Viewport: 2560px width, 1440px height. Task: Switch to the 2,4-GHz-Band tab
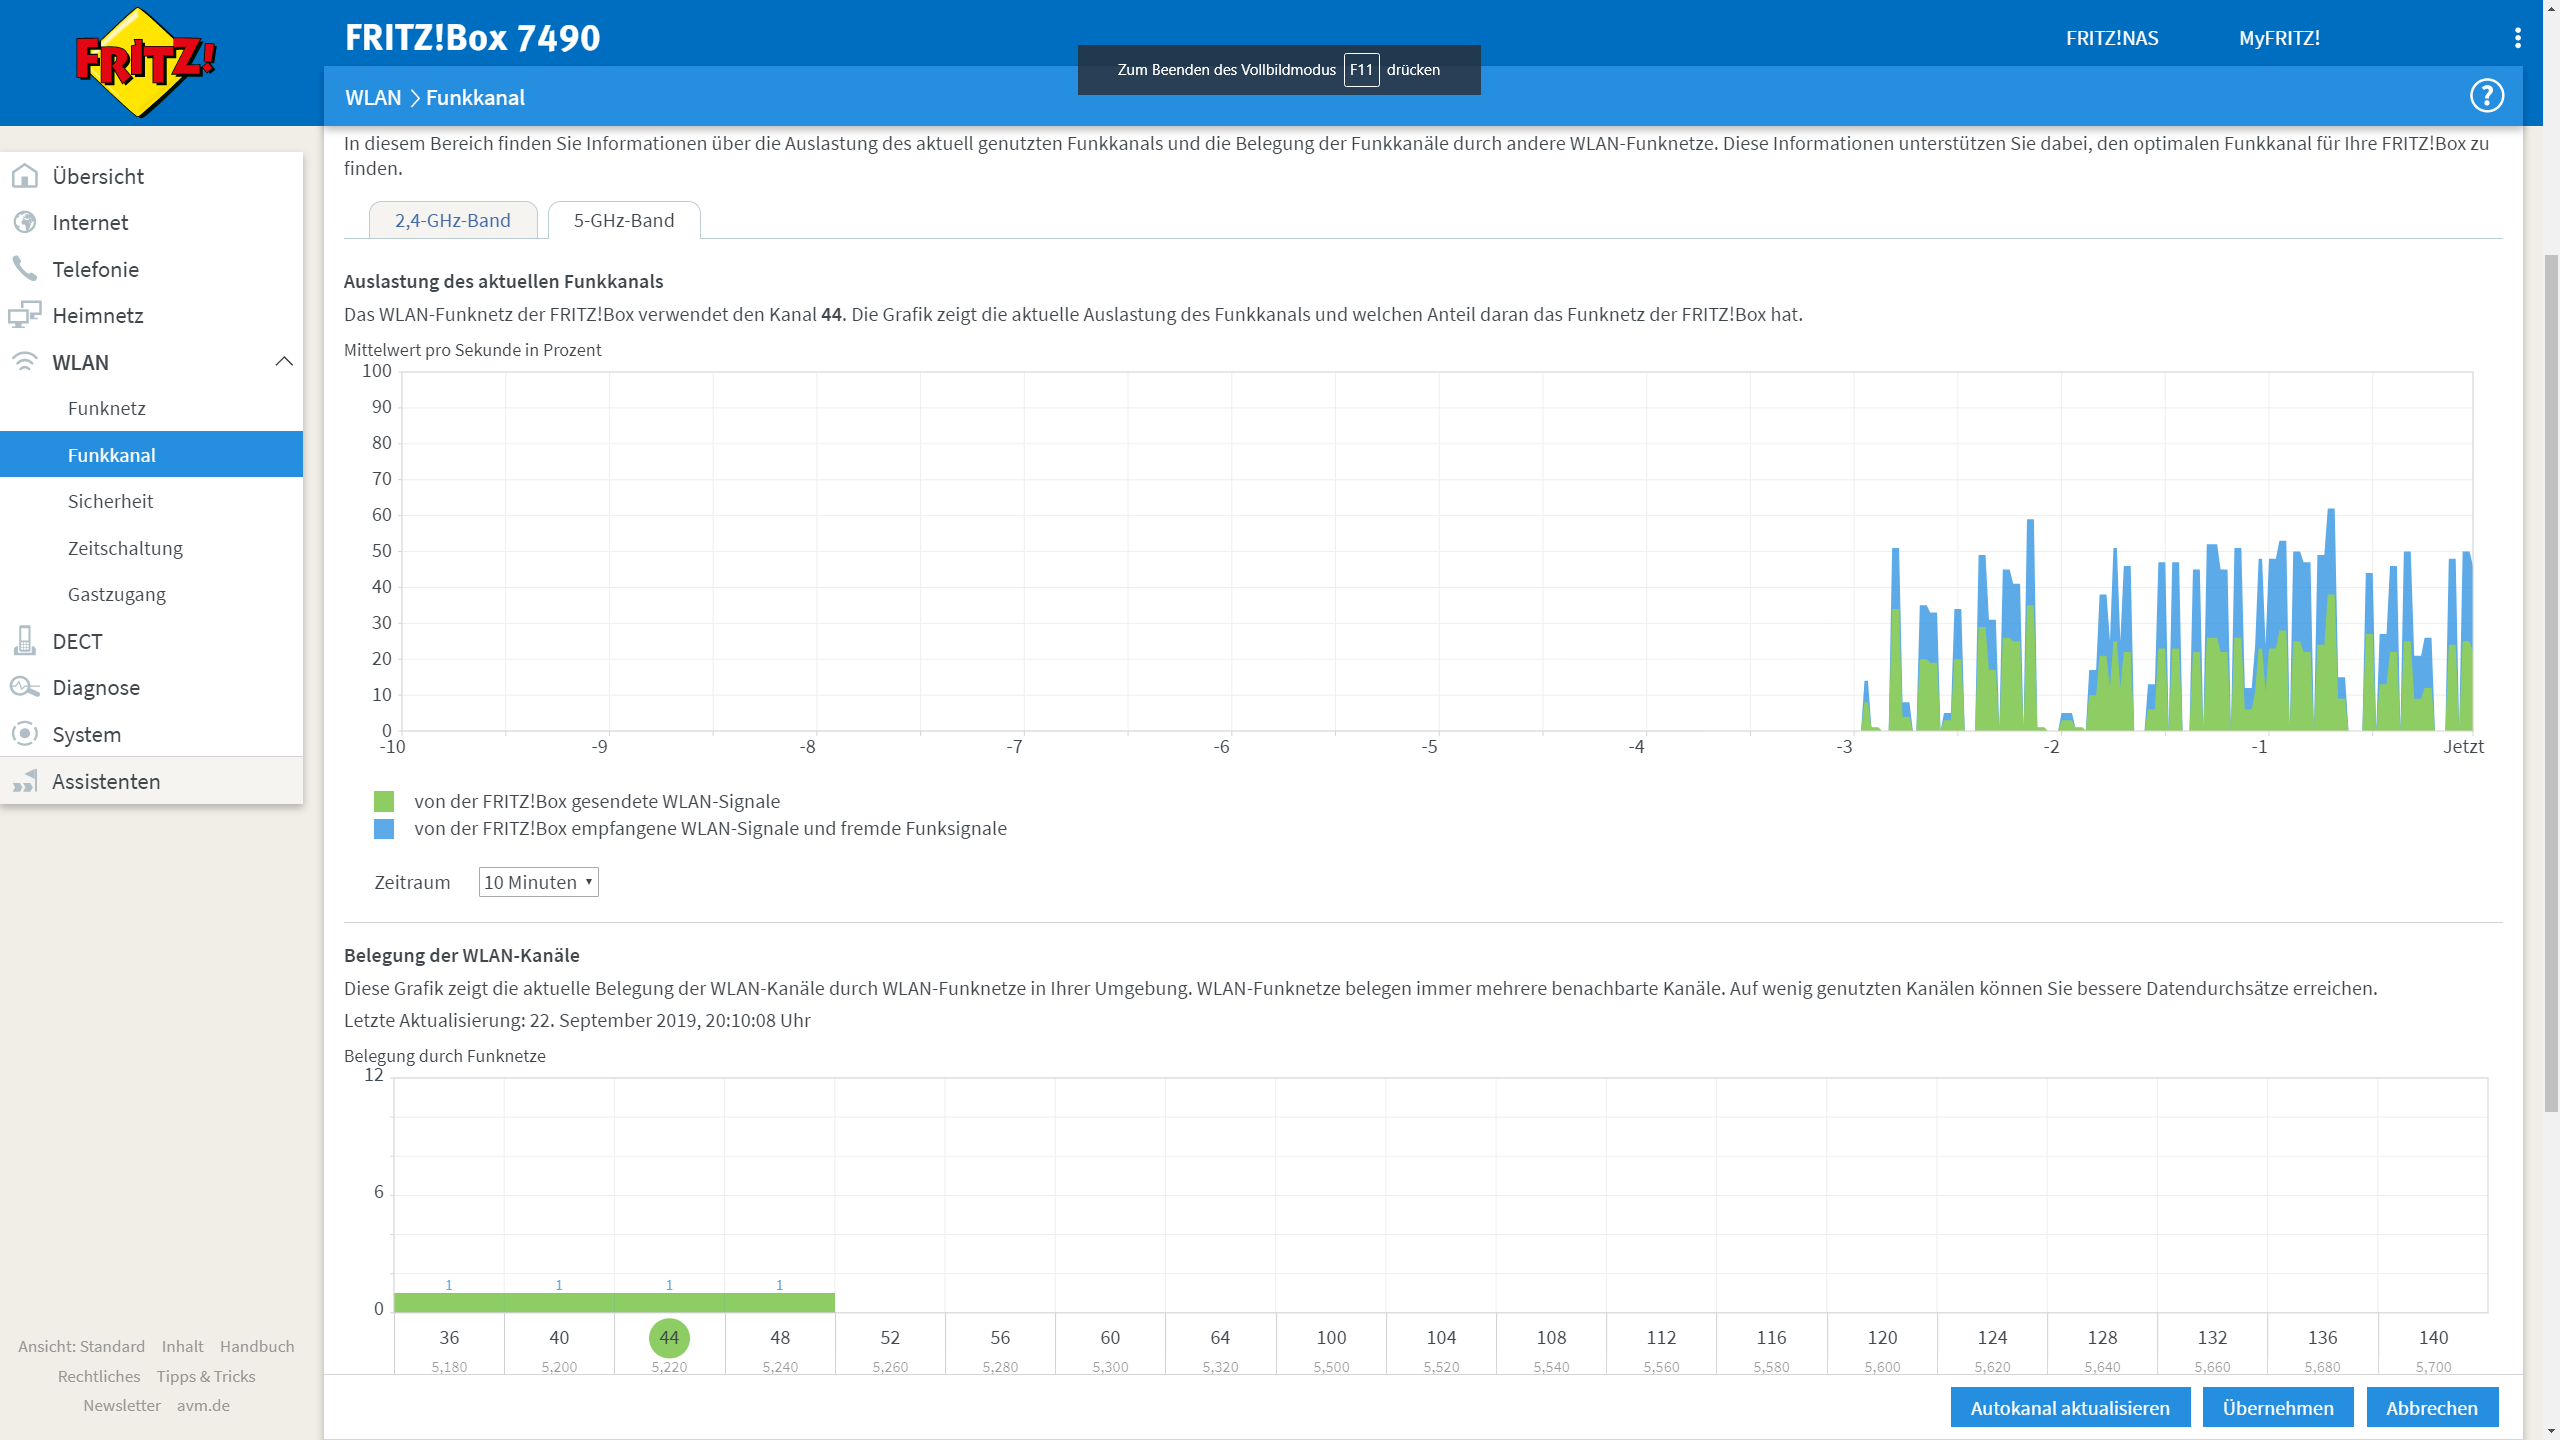point(453,220)
